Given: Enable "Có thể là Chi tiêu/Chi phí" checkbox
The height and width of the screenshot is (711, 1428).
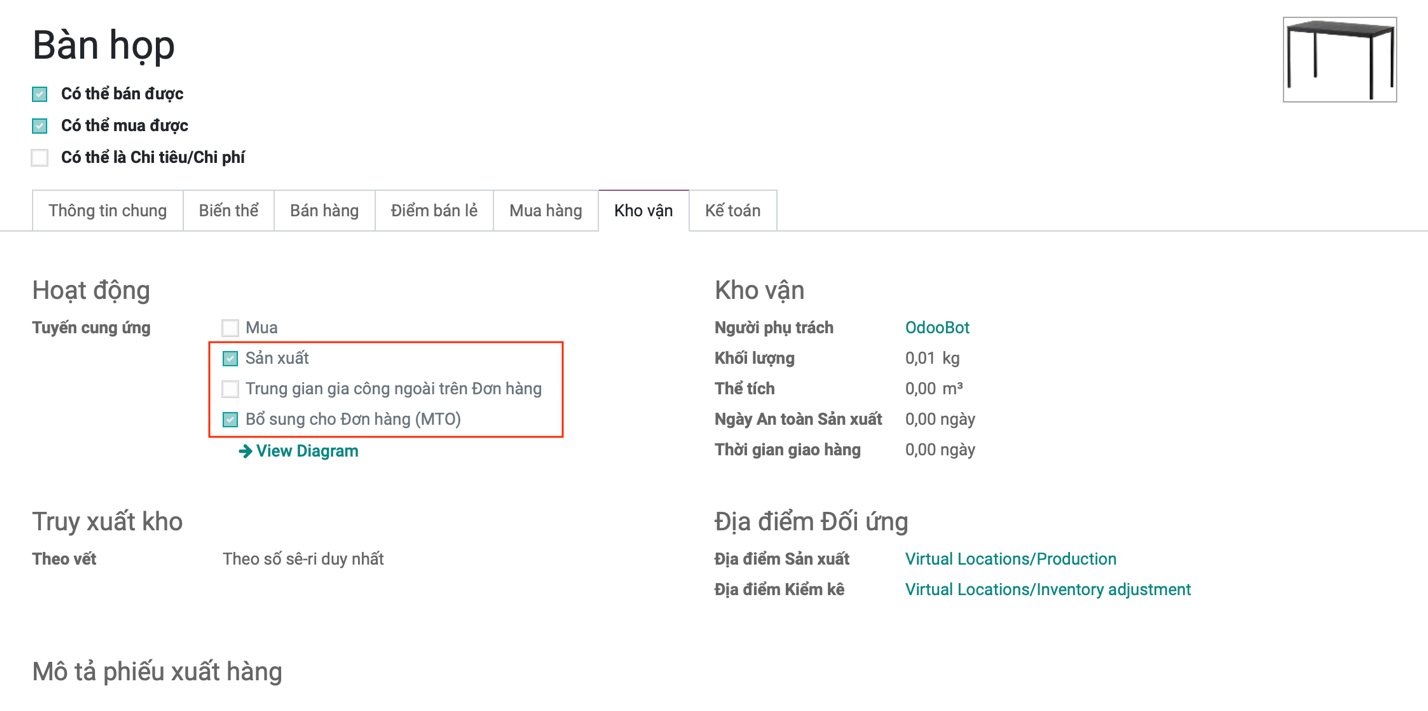Looking at the screenshot, I should pyautogui.click(x=40, y=158).
